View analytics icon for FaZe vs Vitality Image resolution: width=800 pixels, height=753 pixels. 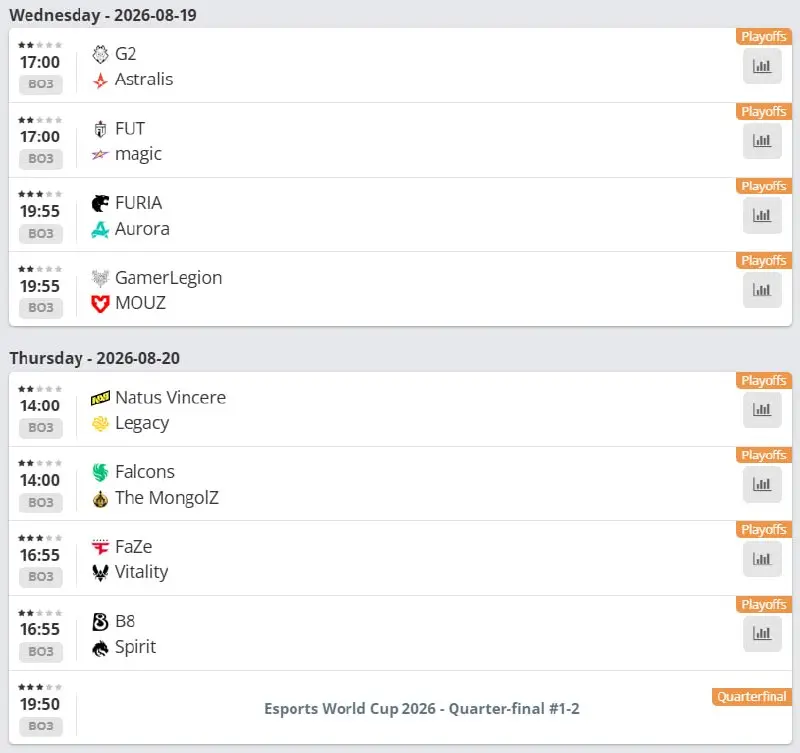coord(762,559)
